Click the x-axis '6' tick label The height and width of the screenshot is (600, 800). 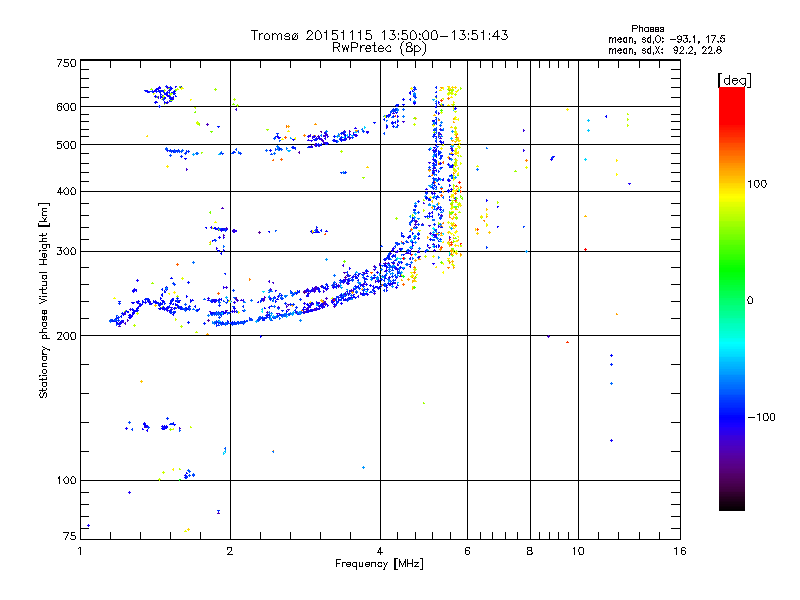click(467, 551)
